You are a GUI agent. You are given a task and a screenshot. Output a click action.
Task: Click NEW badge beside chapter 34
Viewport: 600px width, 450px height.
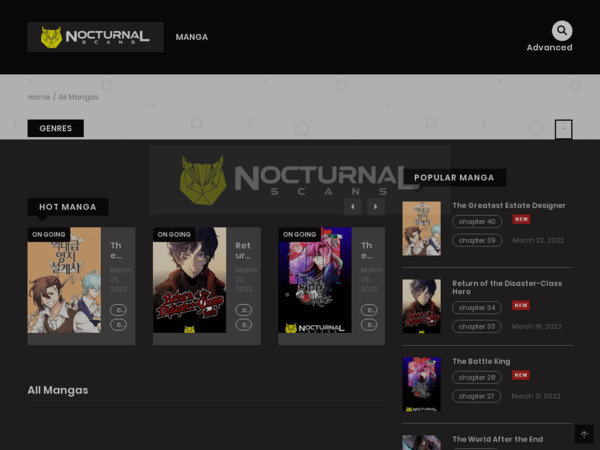point(521,305)
